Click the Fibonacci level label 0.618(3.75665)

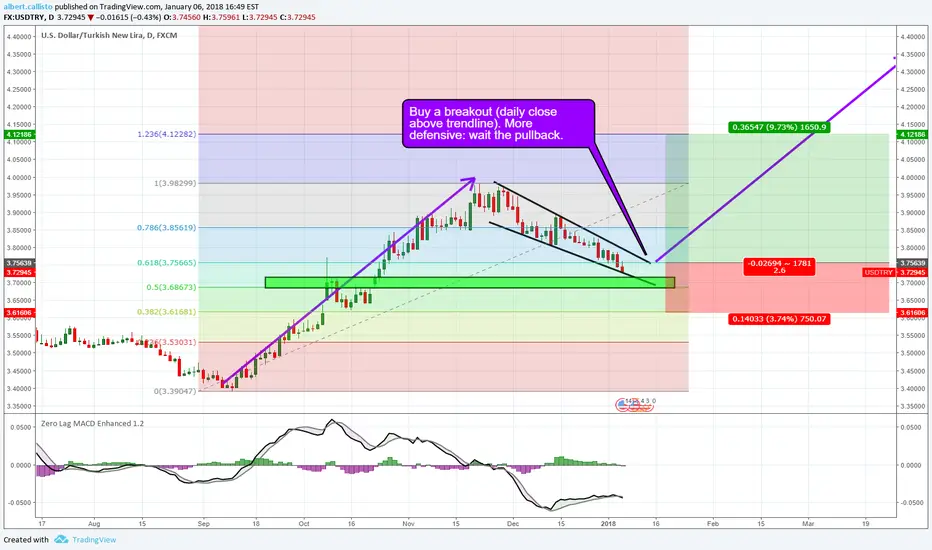(167, 262)
